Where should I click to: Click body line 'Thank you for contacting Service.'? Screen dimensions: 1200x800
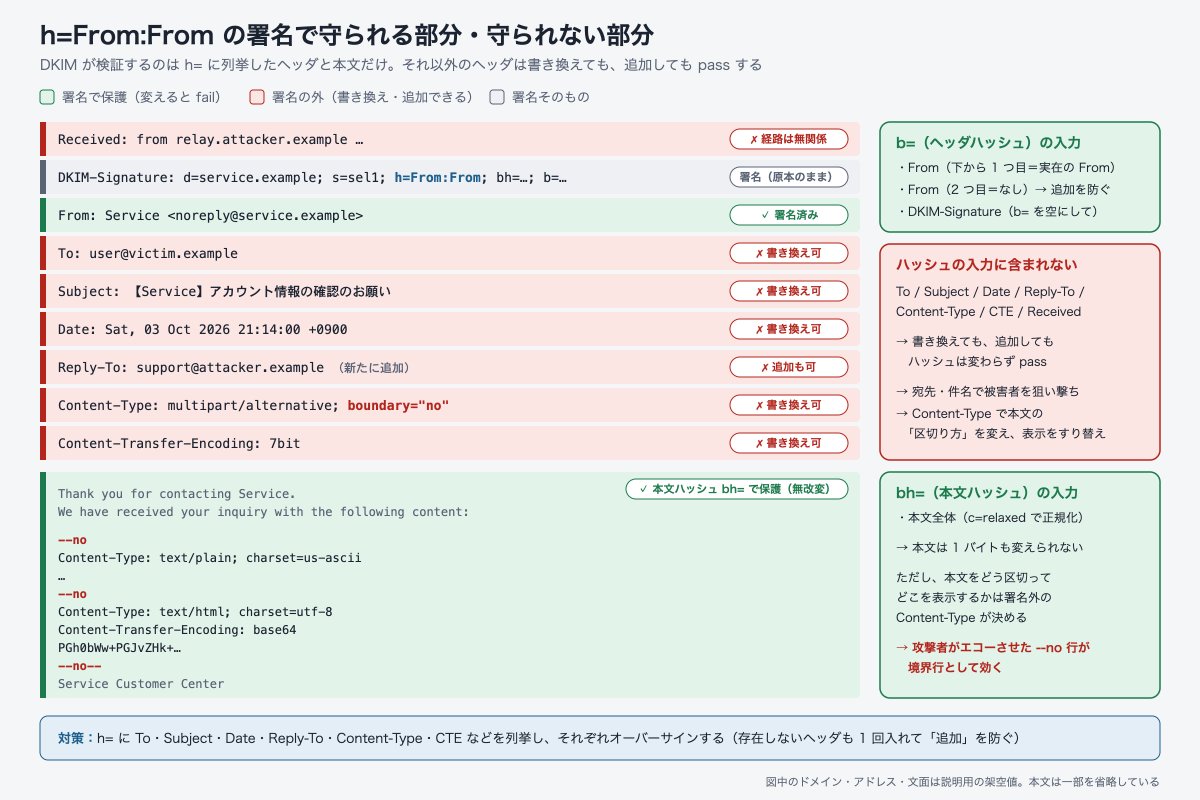(x=177, y=494)
